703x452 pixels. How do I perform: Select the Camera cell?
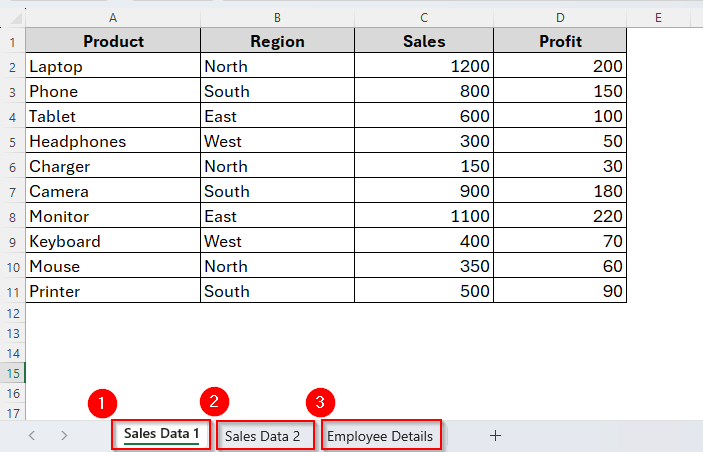point(113,191)
